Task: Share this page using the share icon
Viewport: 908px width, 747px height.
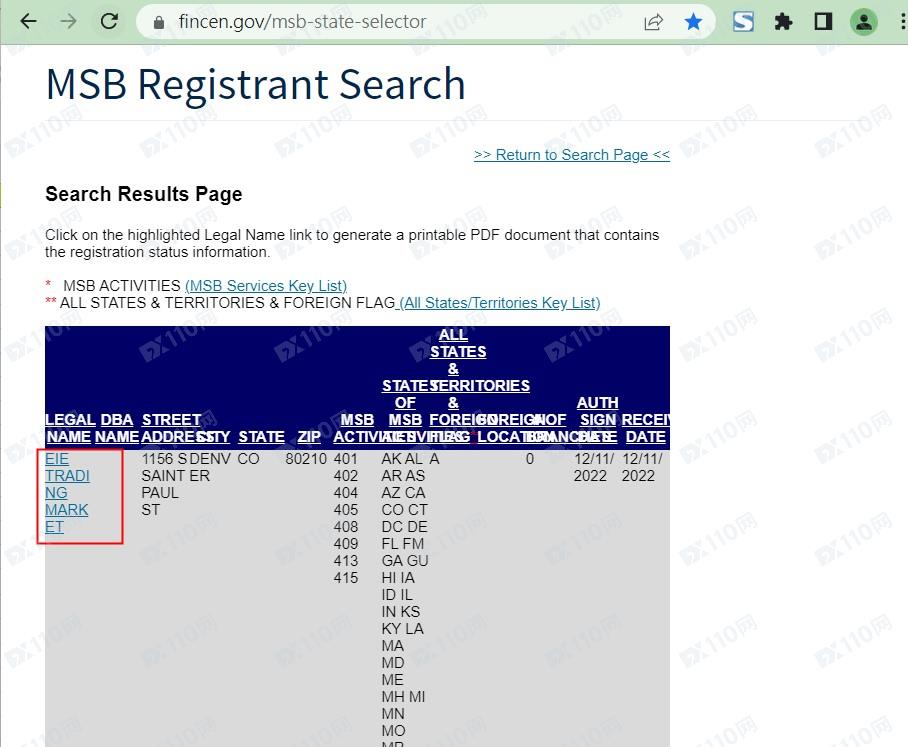Action: [653, 22]
